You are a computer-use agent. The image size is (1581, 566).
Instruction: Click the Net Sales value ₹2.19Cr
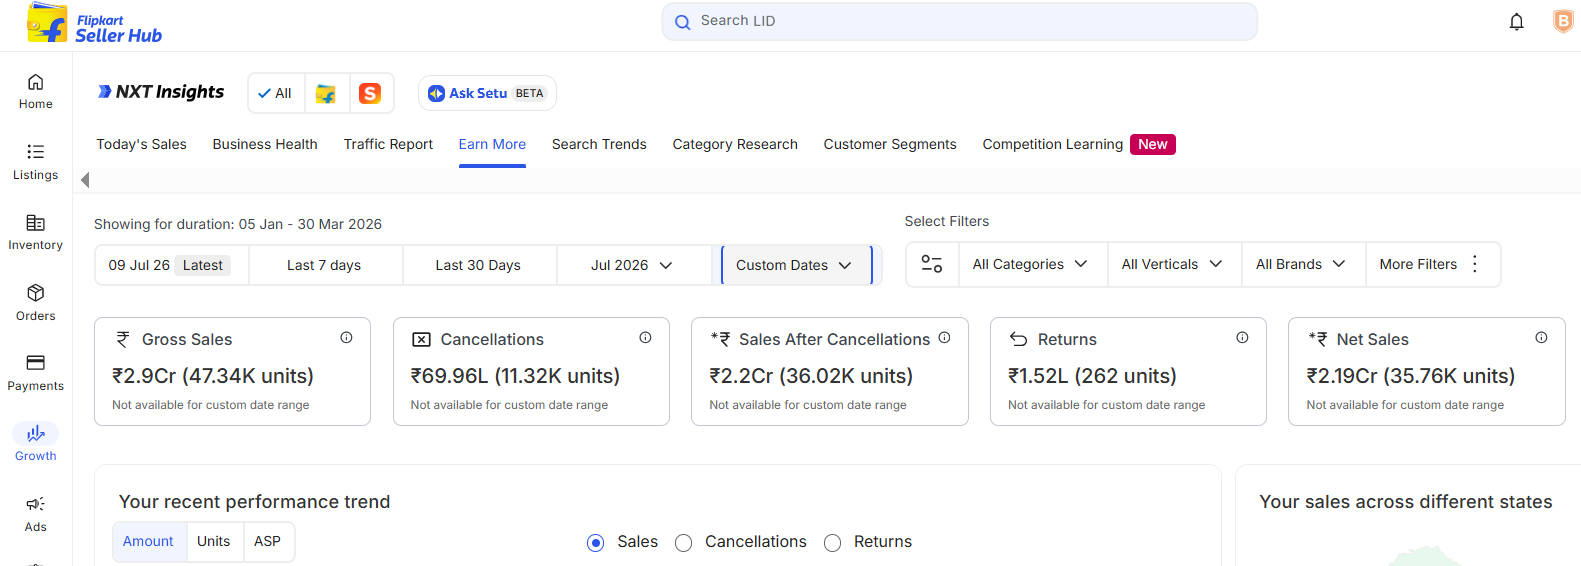click(x=1410, y=376)
